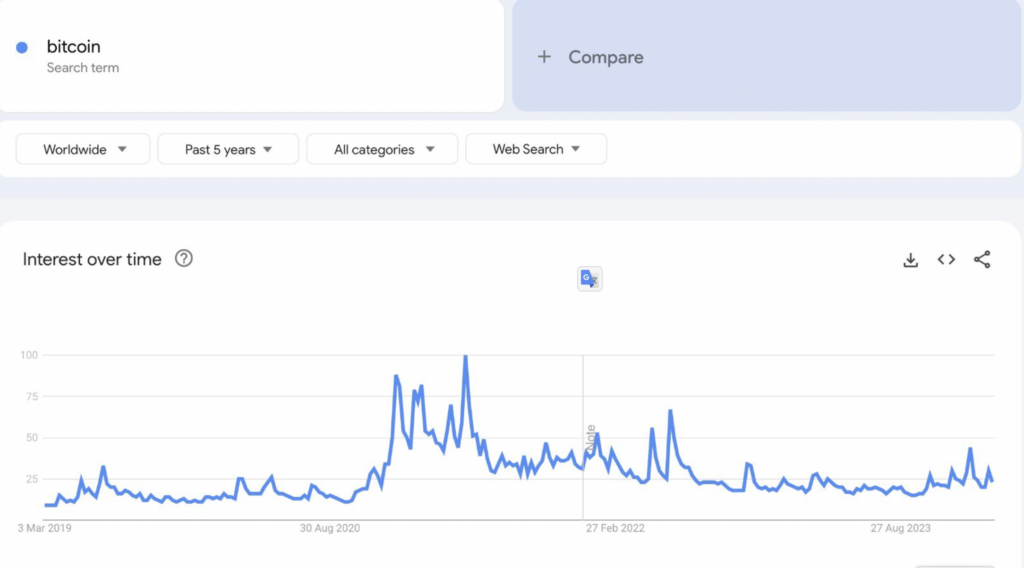Open embed code for the chart
Screen dimensions: 1024x568
946,260
